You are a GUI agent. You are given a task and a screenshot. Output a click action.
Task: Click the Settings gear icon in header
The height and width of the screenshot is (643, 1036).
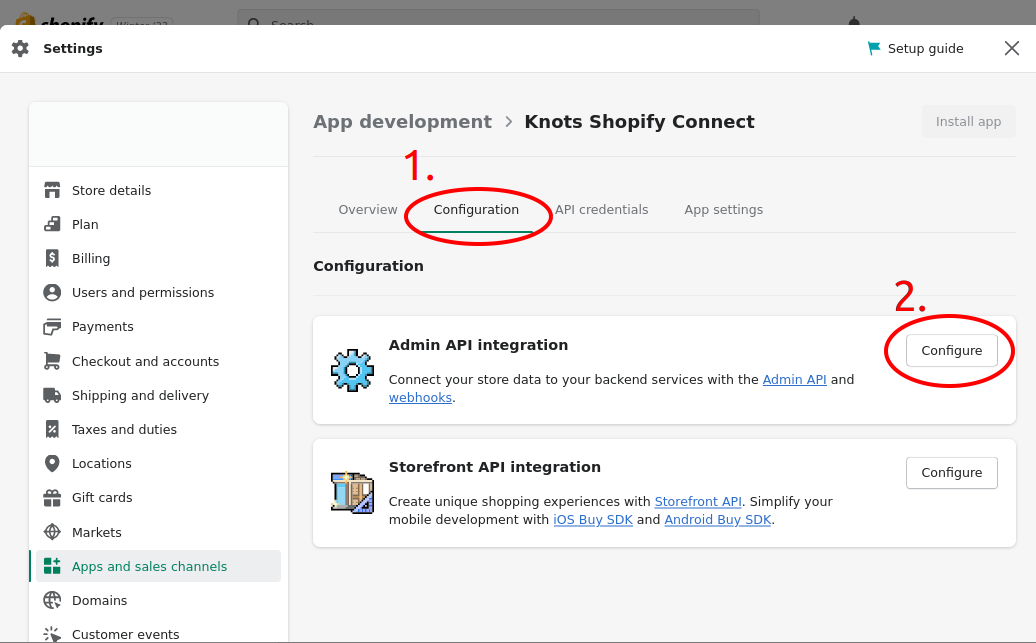click(20, 48)
